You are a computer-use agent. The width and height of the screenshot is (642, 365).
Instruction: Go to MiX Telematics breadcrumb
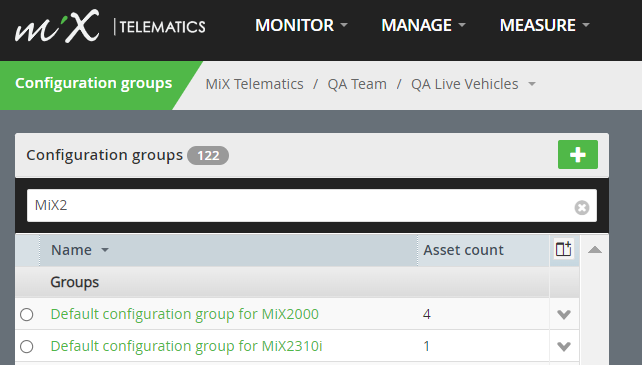tap(254, 84)
